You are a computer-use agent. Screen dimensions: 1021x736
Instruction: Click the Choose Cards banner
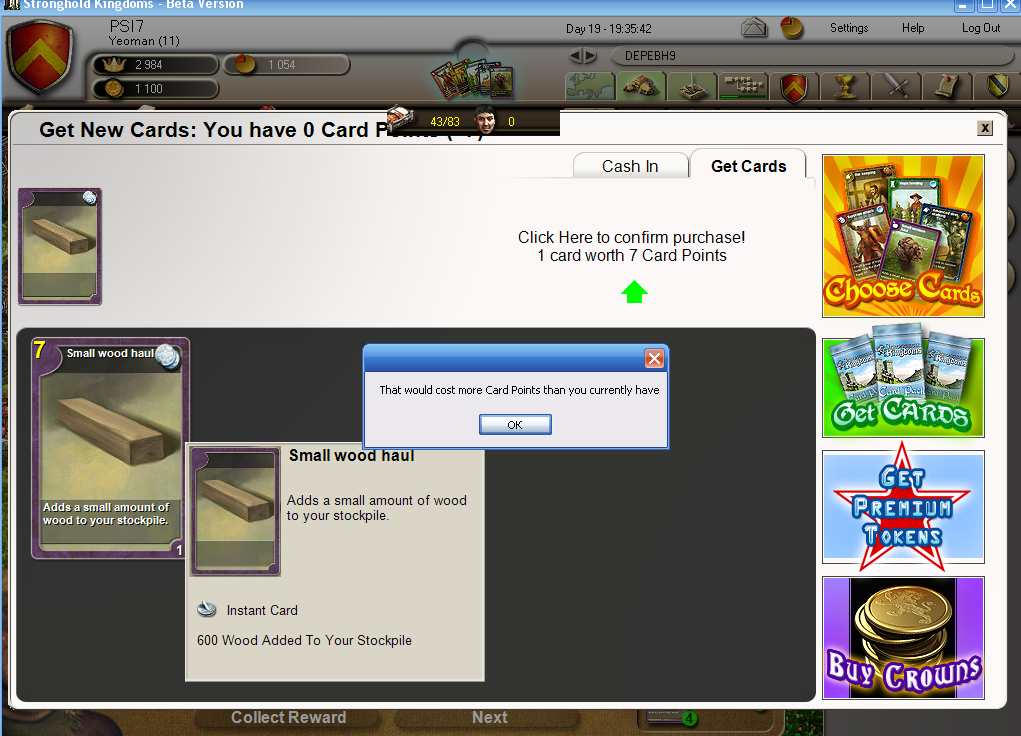[x=903, y=236]
